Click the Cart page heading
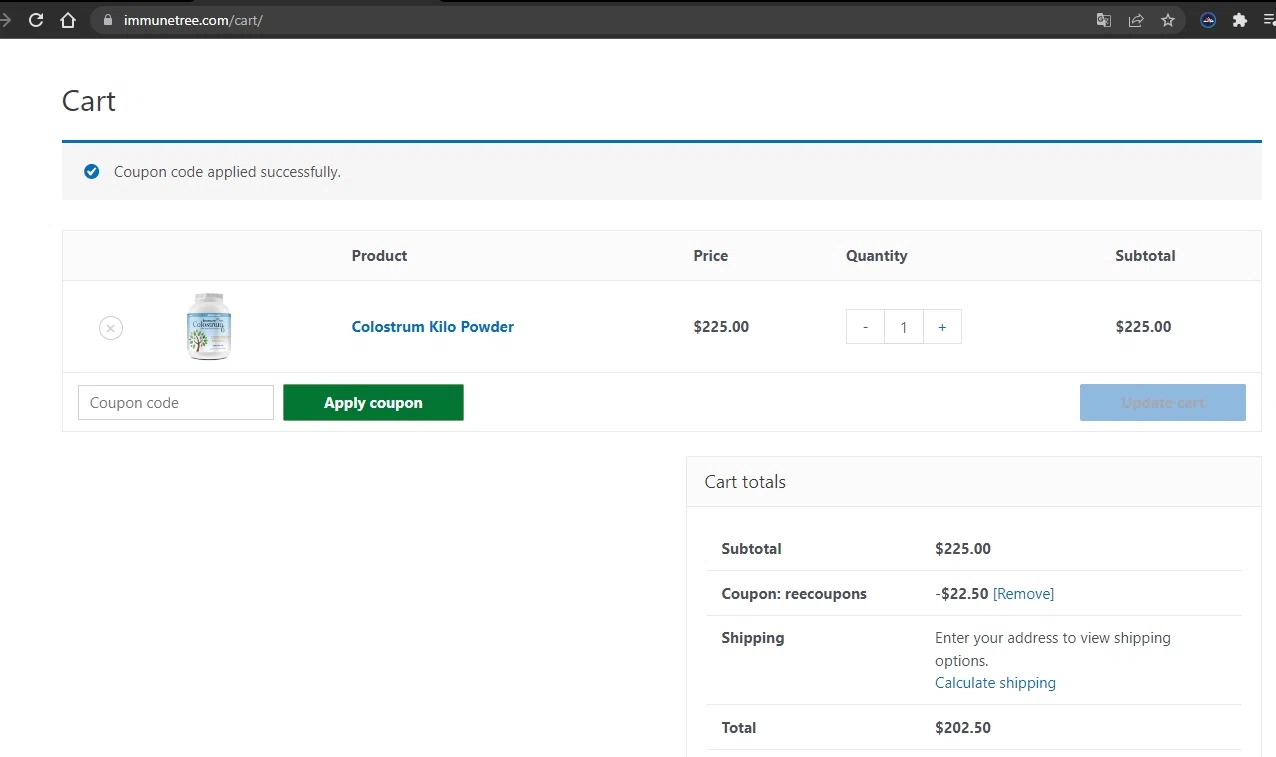 point(89,101)
